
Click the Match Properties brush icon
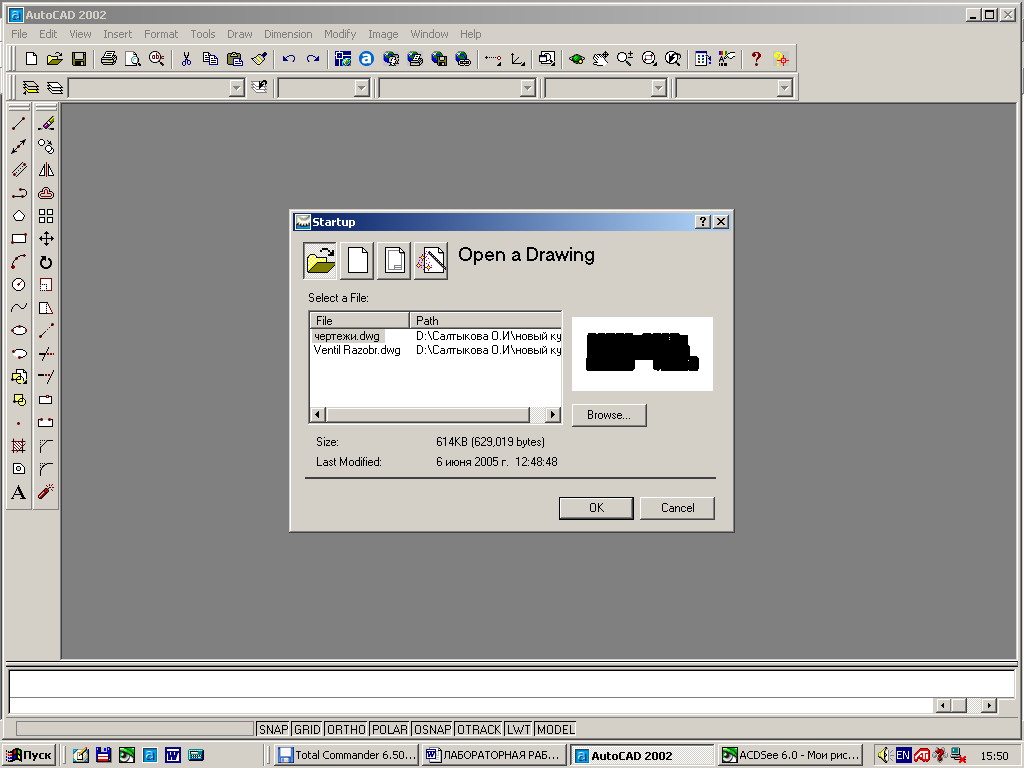coord(259,59)
